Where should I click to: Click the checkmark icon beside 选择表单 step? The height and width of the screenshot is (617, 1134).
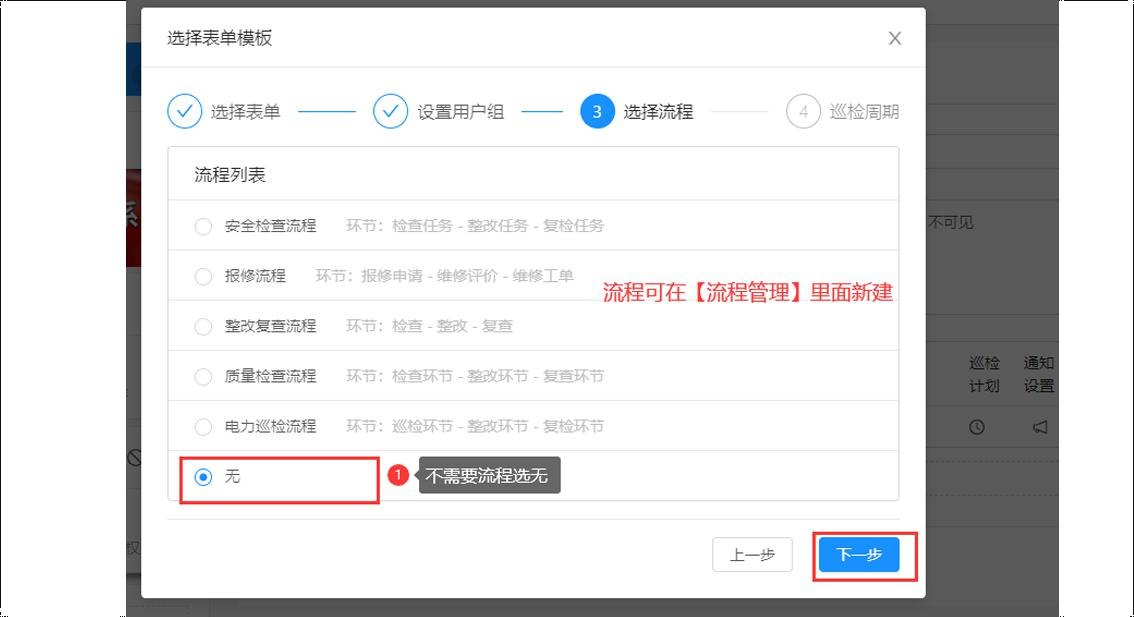183,111
